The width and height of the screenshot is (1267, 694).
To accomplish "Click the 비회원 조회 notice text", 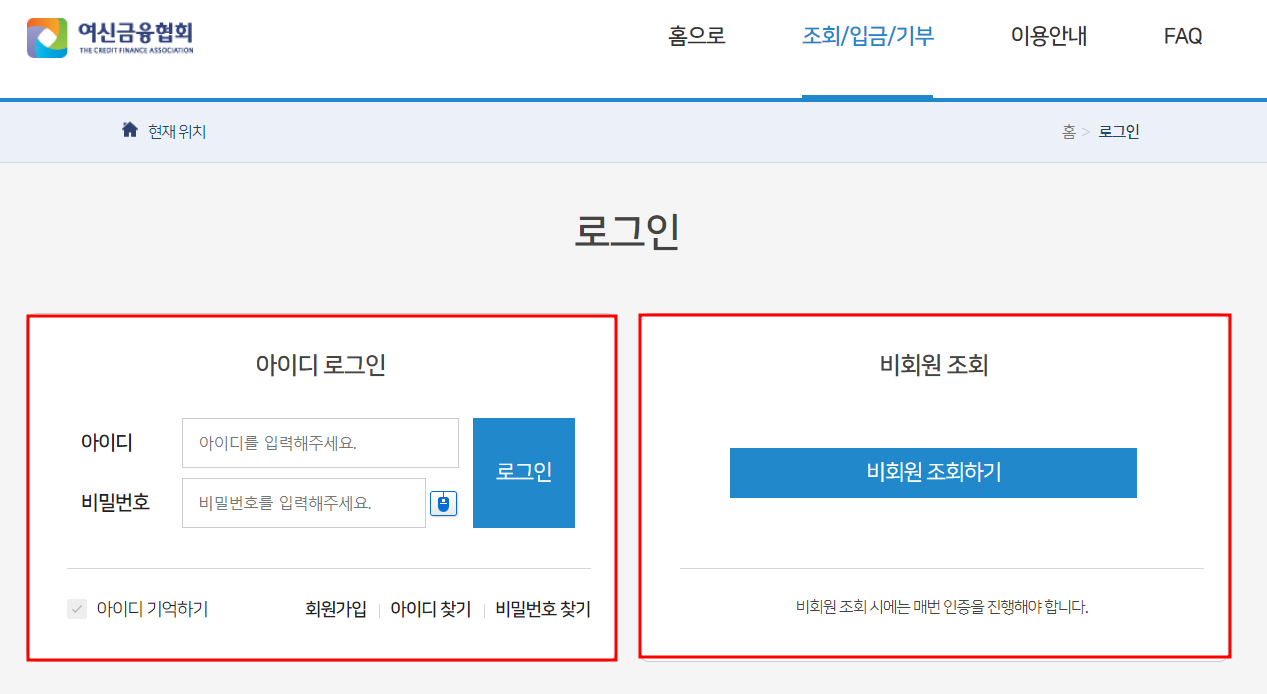I will pyautogui.click(x=933, y=608).
